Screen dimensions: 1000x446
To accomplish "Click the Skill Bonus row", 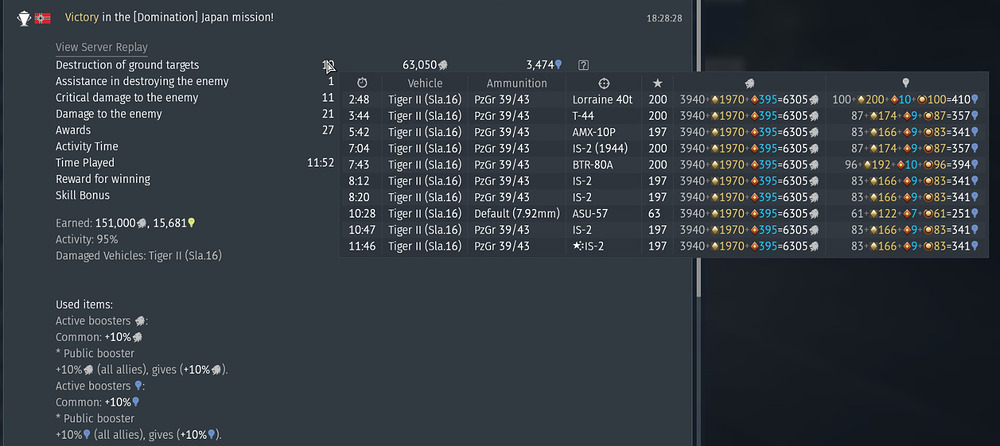I will click(85, 195).
